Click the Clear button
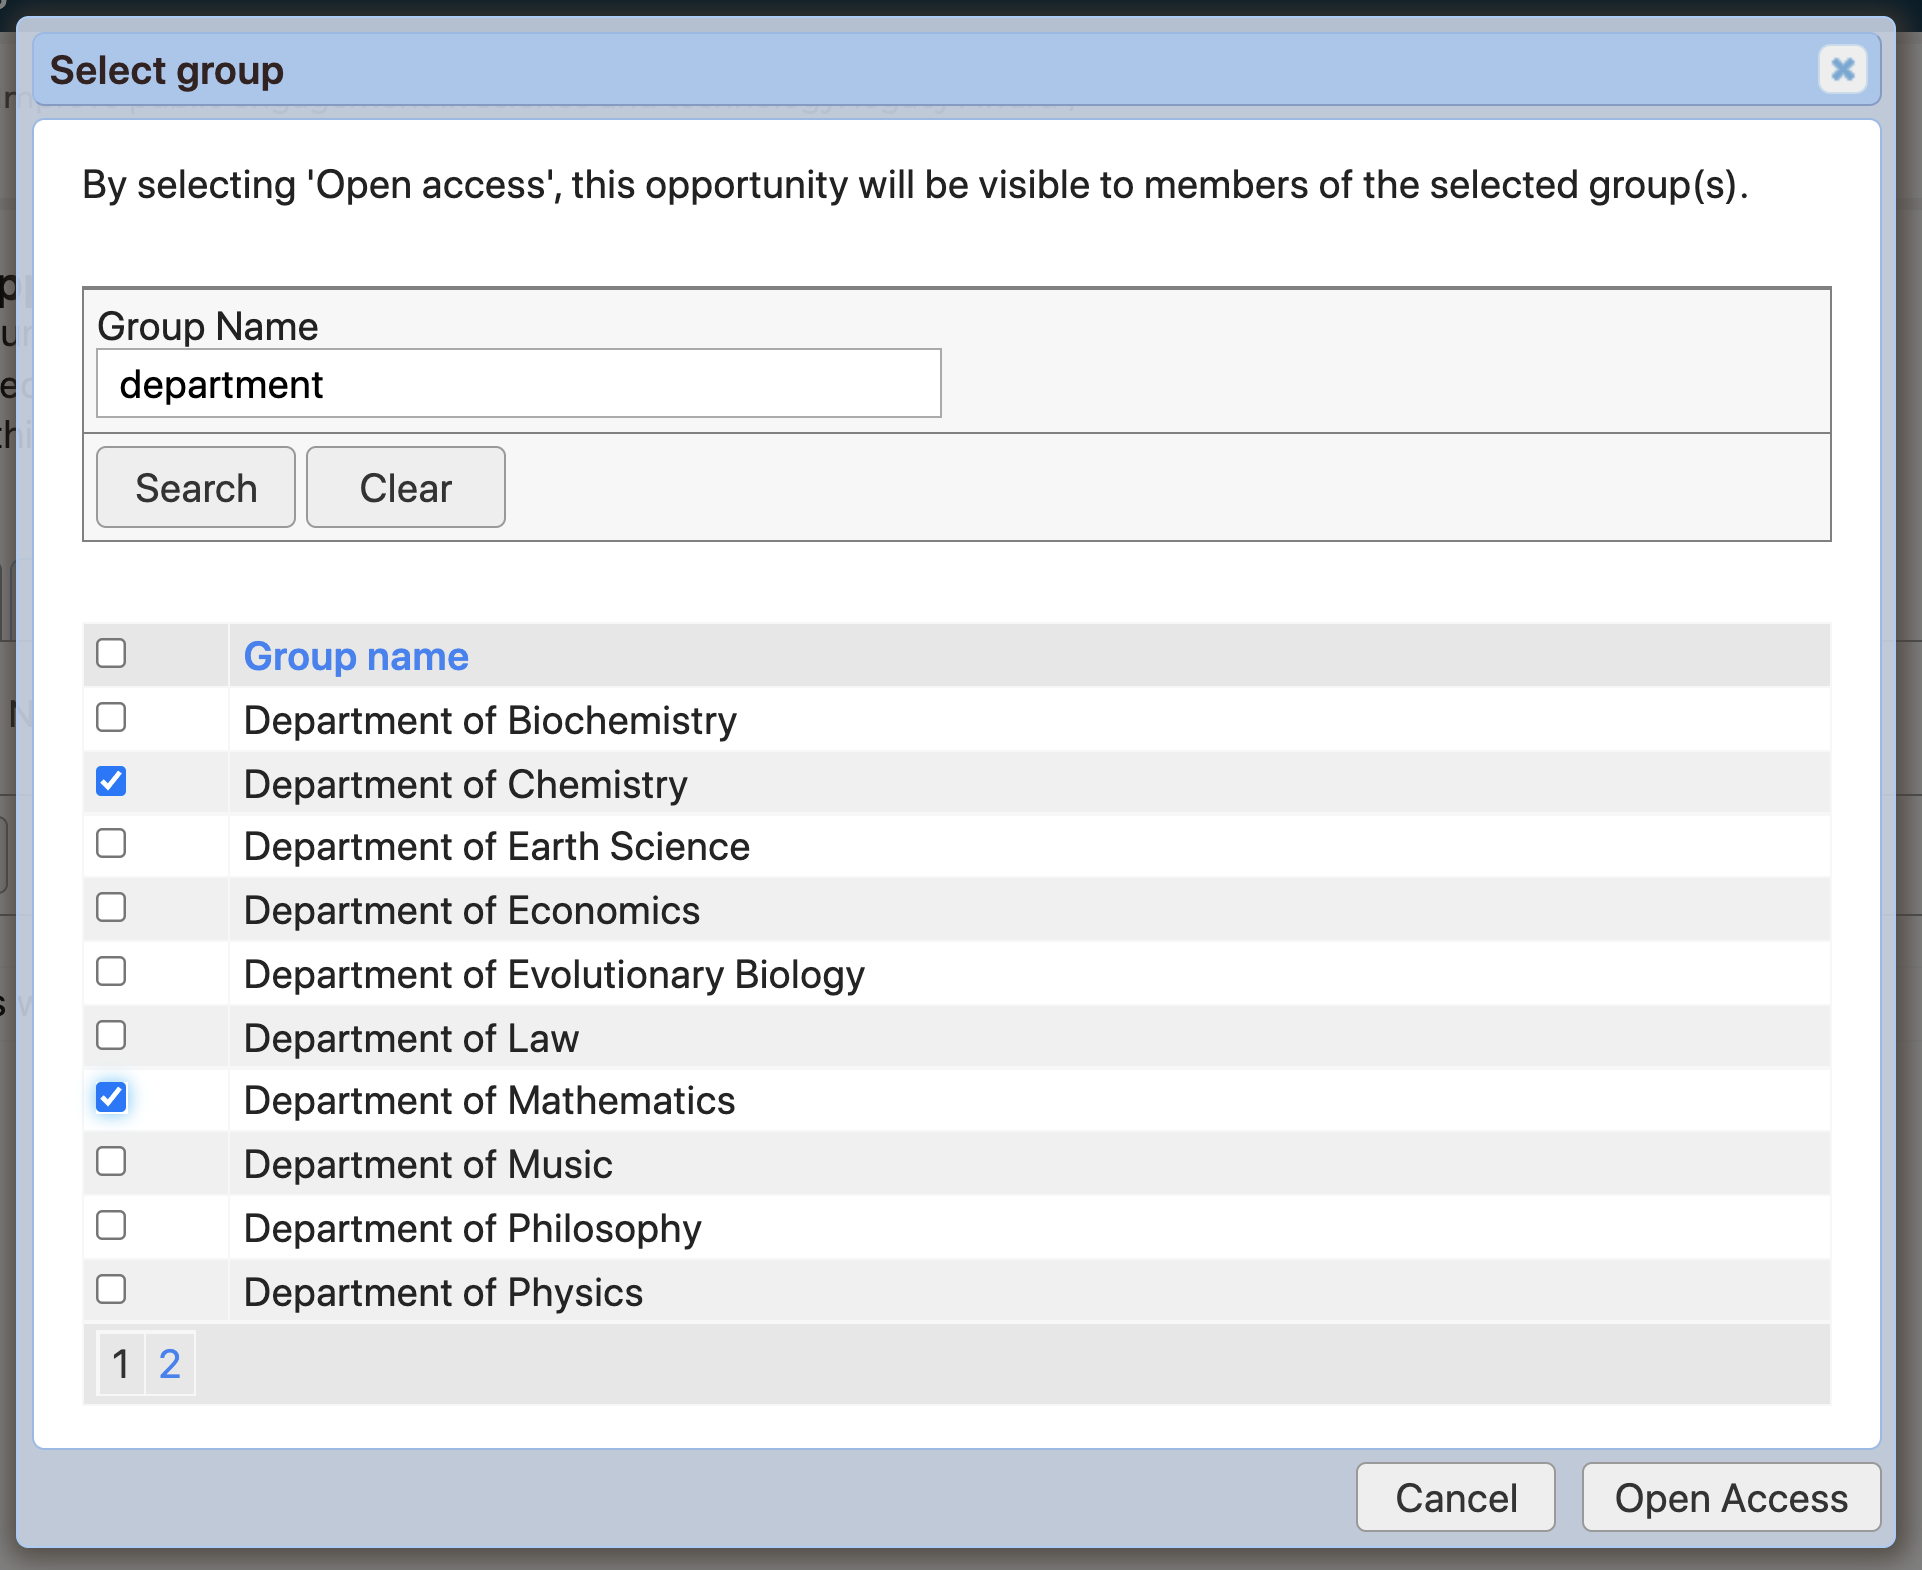The height and width of the screenshot is (1570, 1922). pos(405,488)
